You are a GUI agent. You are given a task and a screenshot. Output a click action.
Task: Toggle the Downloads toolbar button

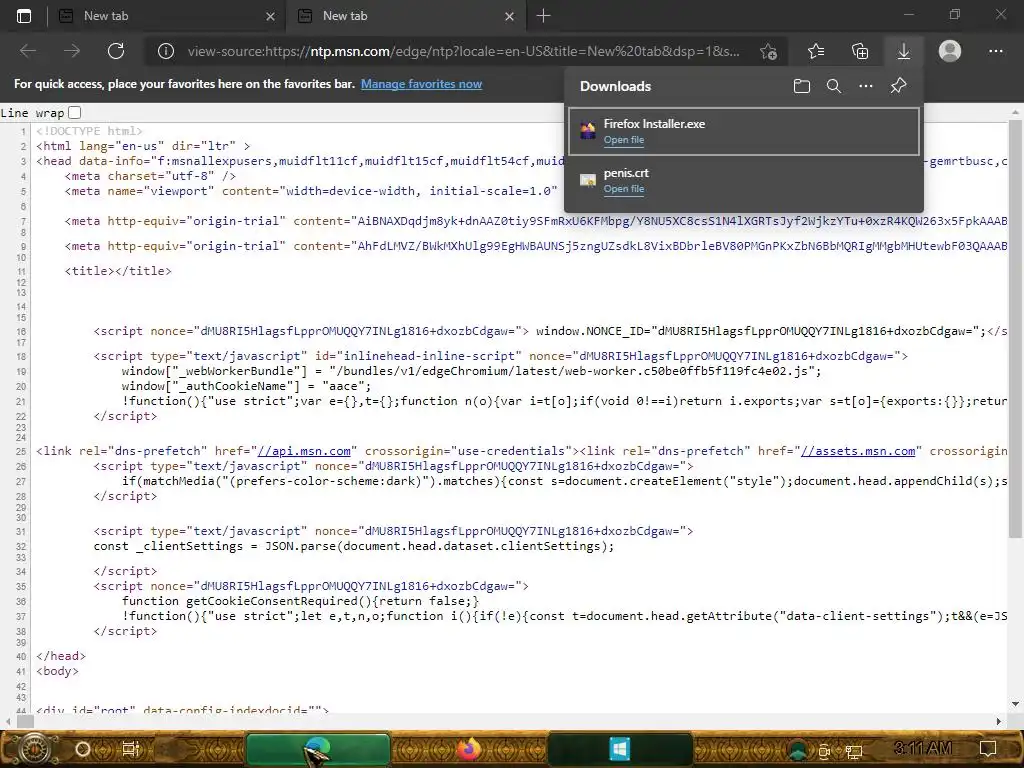pyautogui.click(x=904, y=51)
